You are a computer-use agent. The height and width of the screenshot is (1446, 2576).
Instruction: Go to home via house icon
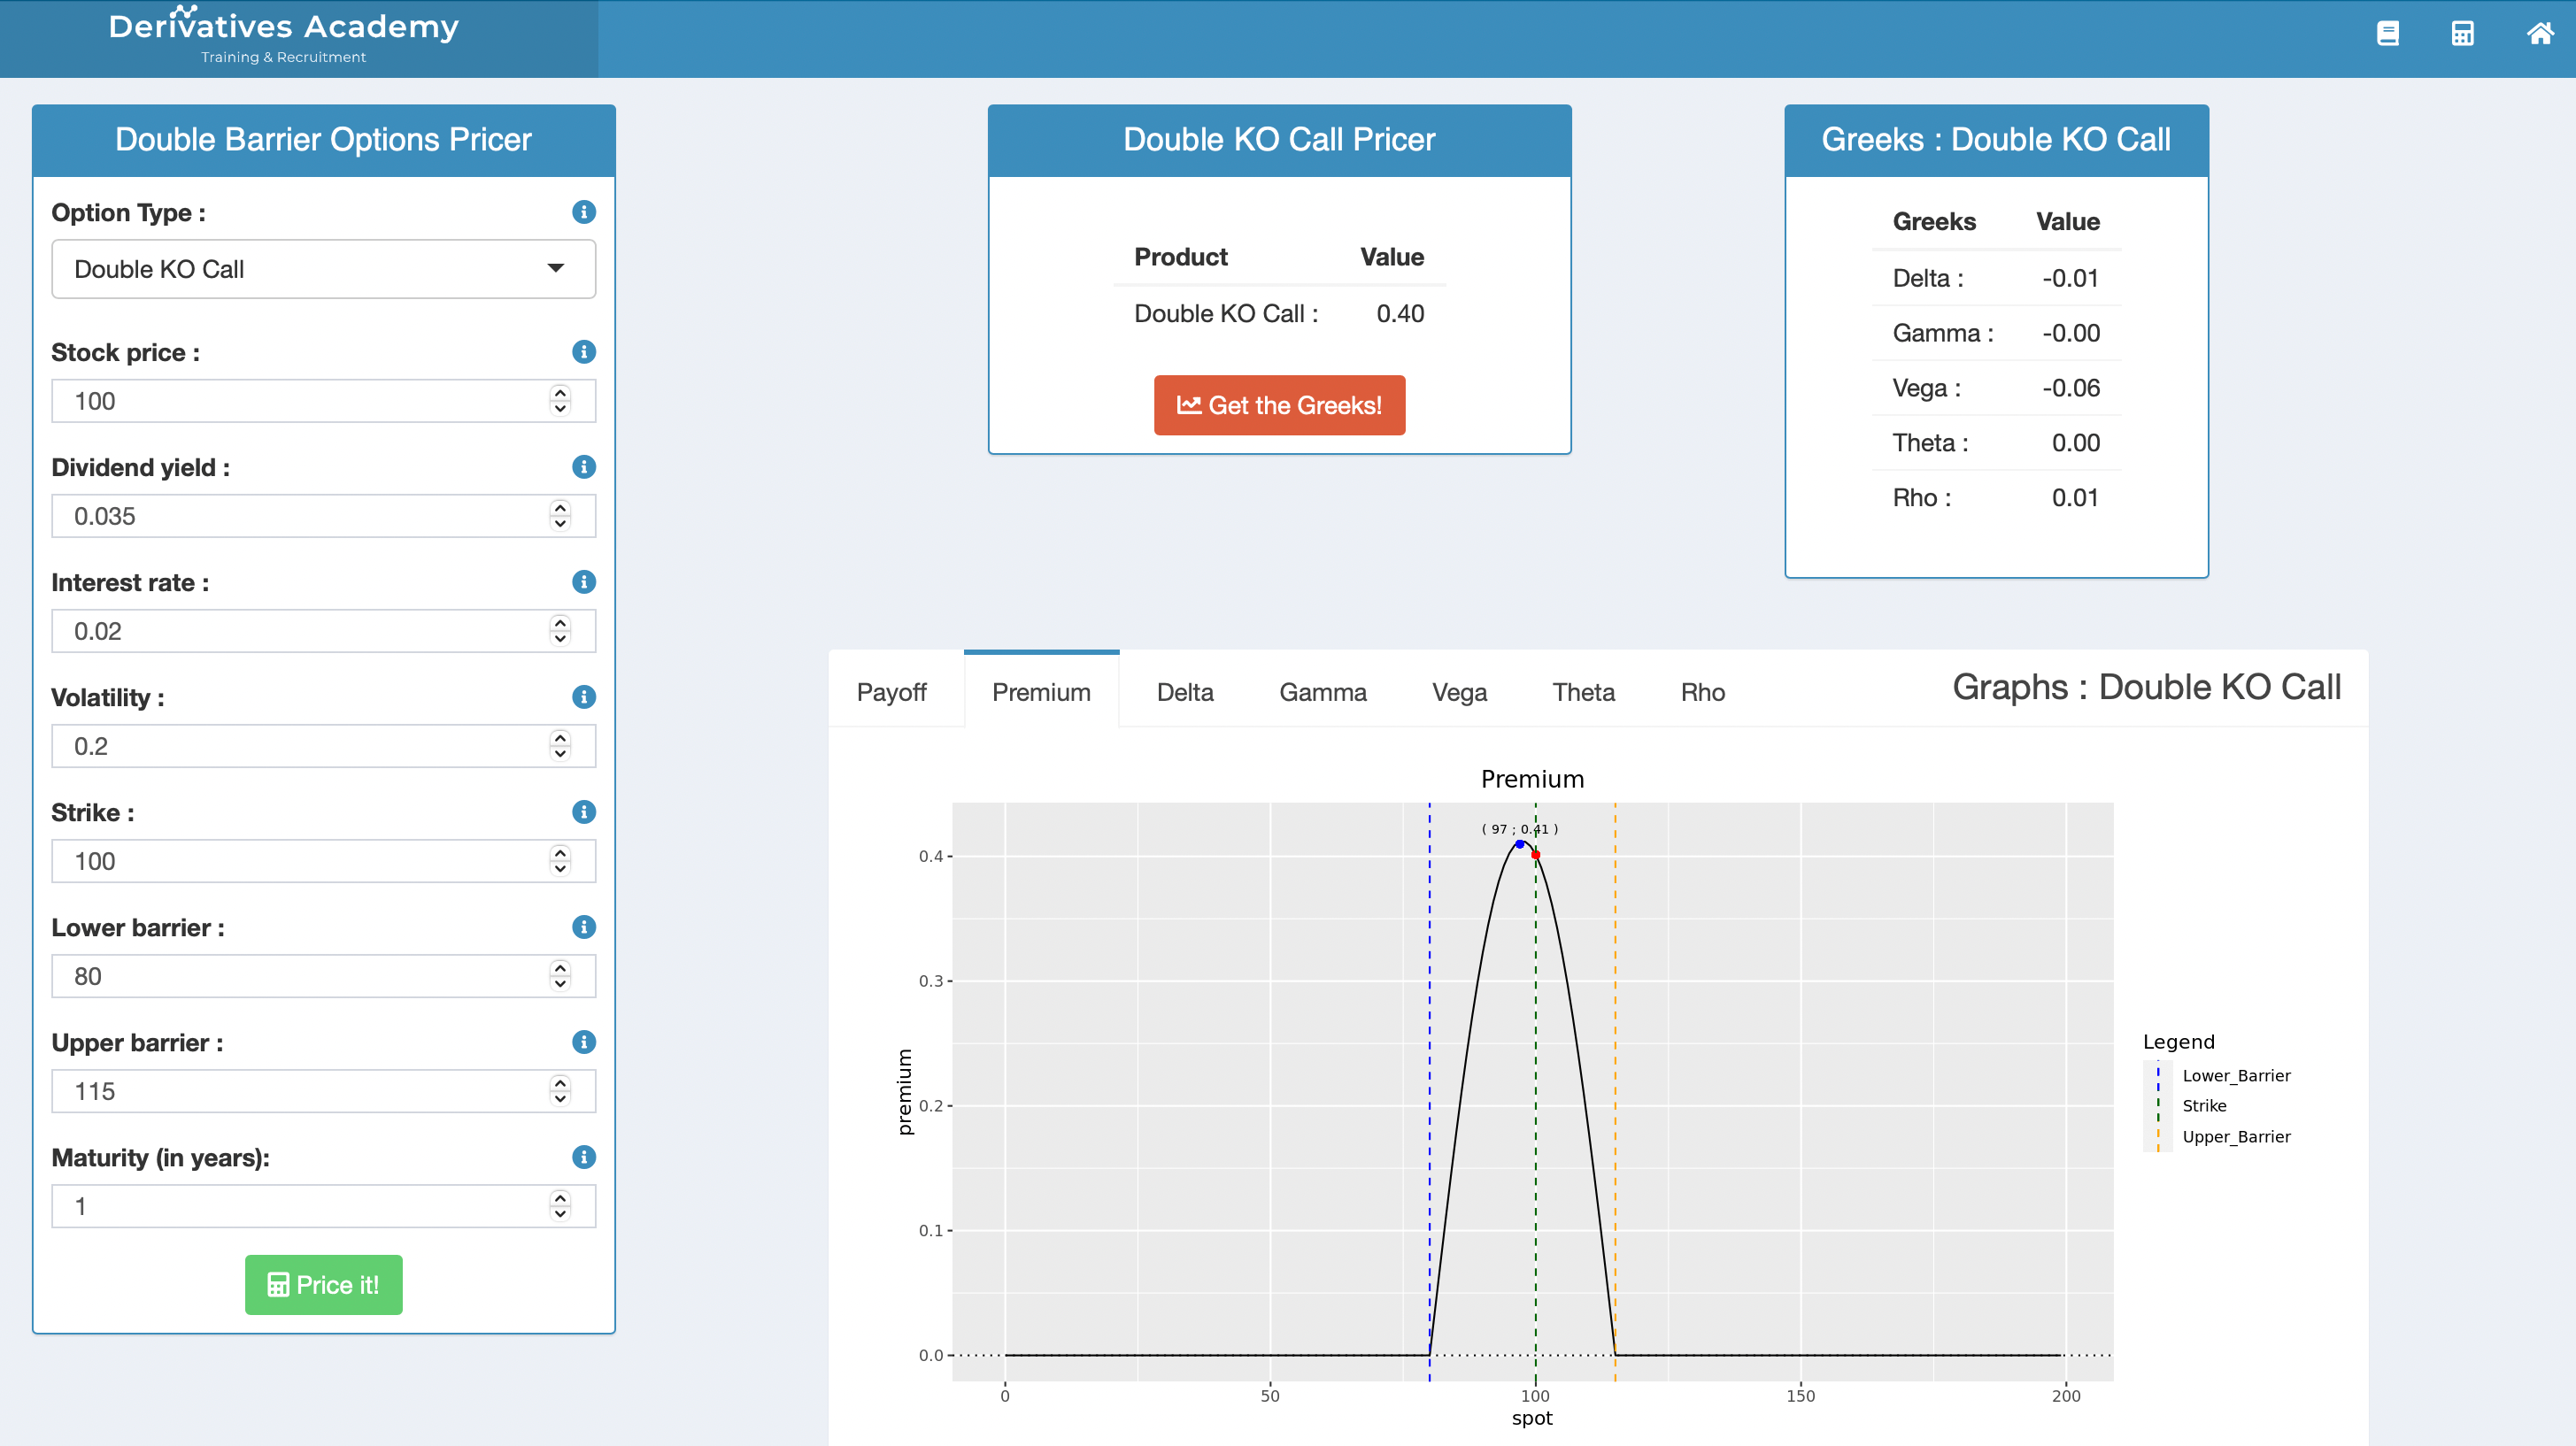coord(2540,34)
